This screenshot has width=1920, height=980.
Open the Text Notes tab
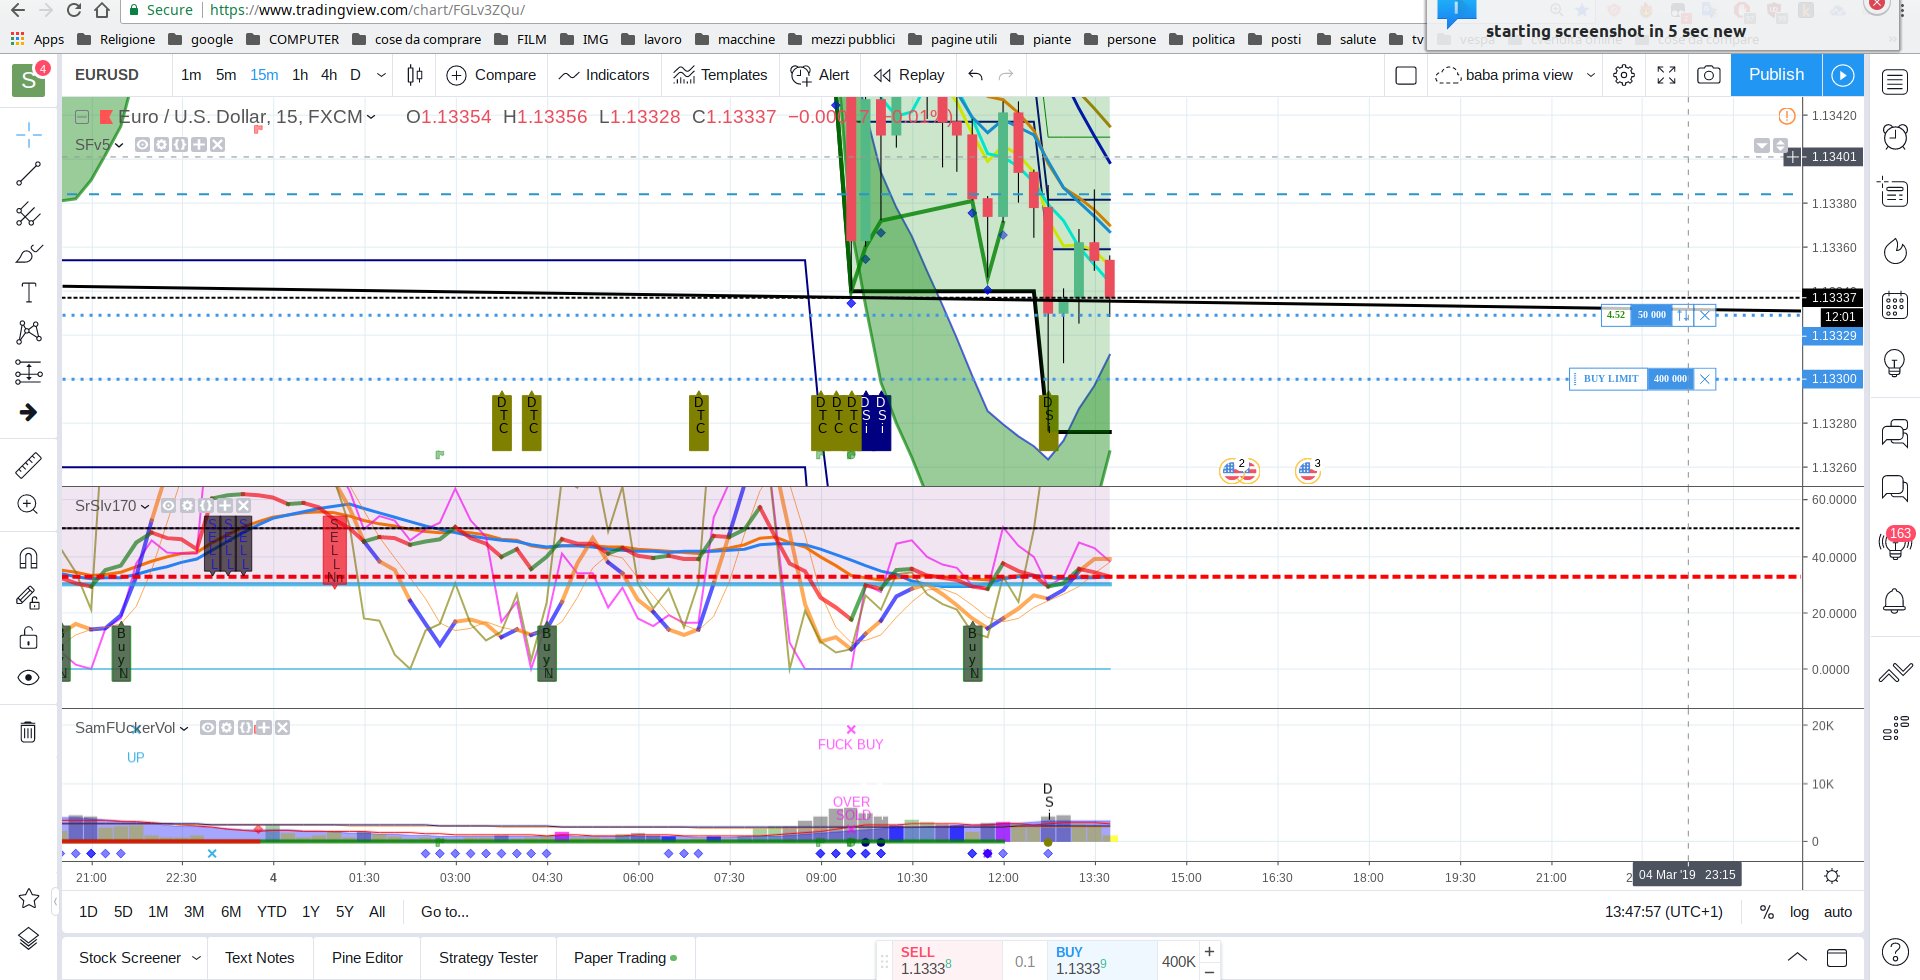[260, 958]
